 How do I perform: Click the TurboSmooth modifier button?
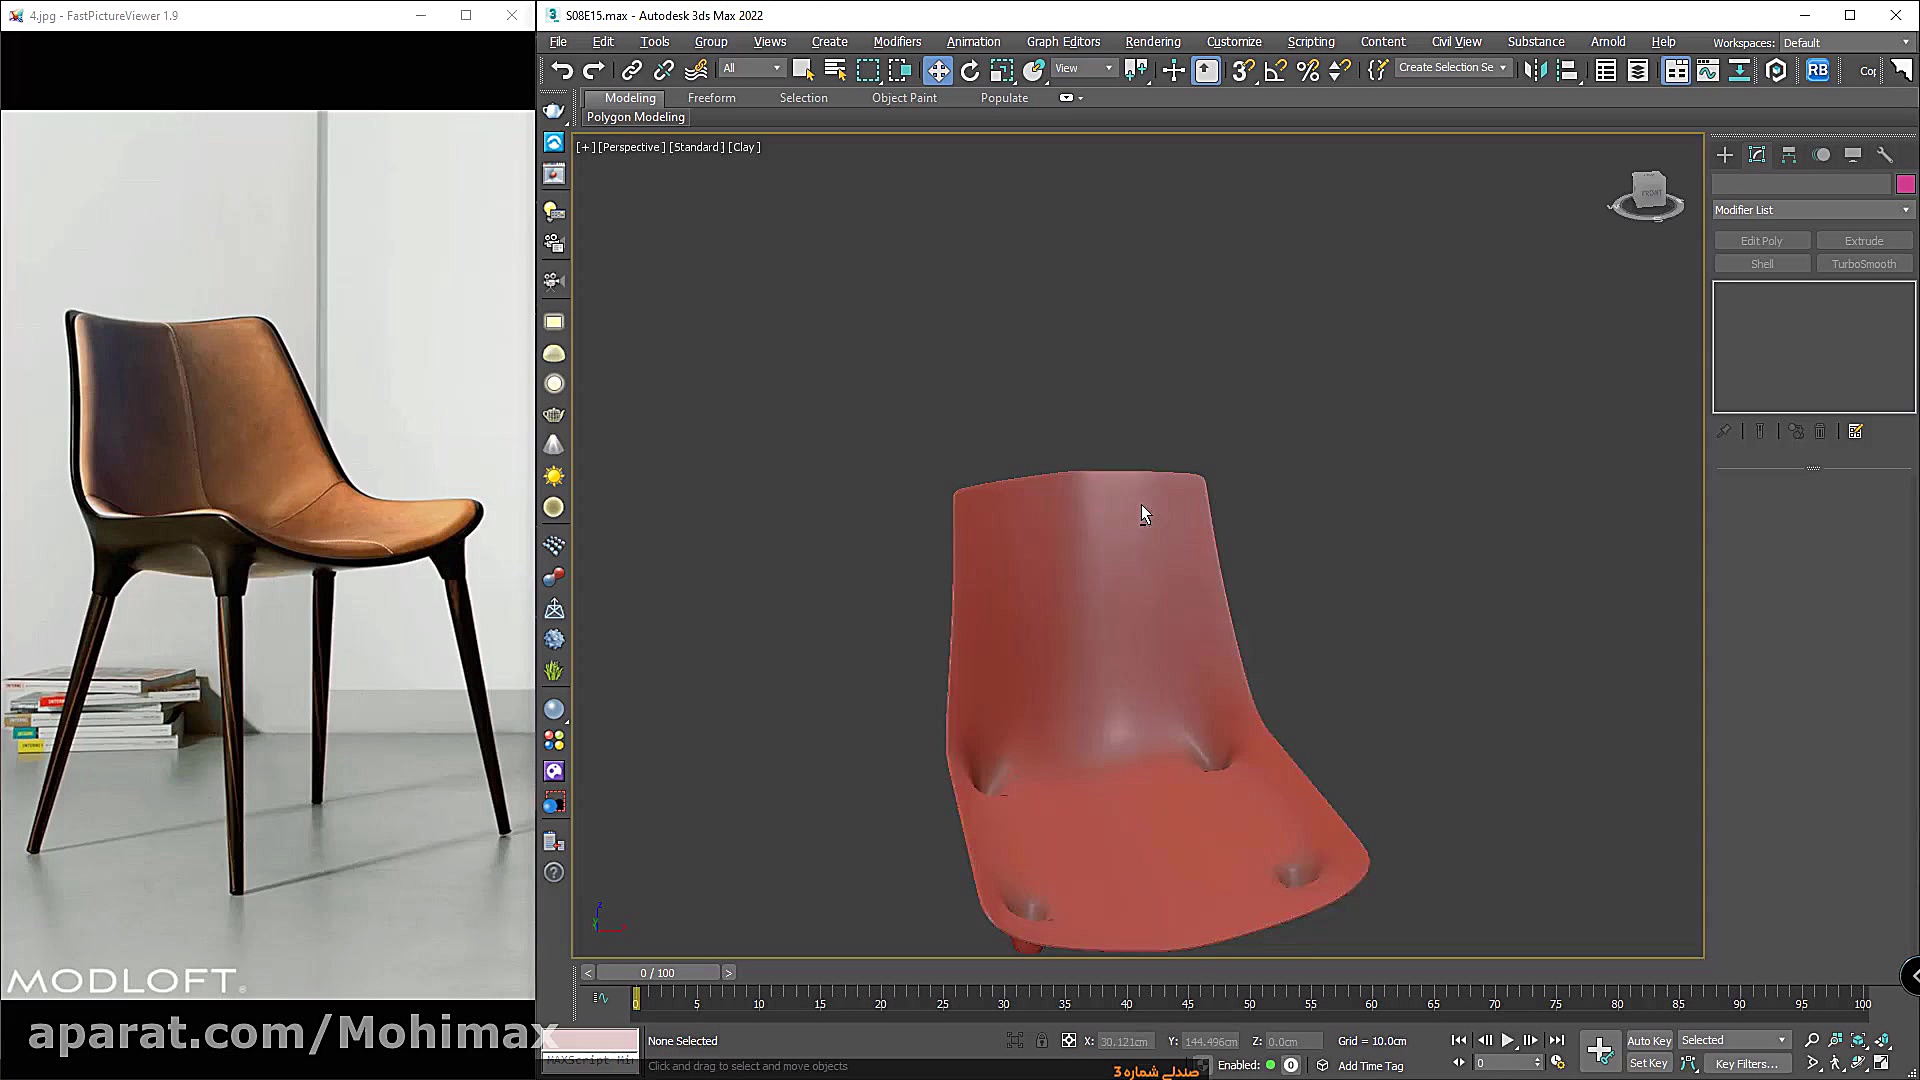(x=1863, y=264)
